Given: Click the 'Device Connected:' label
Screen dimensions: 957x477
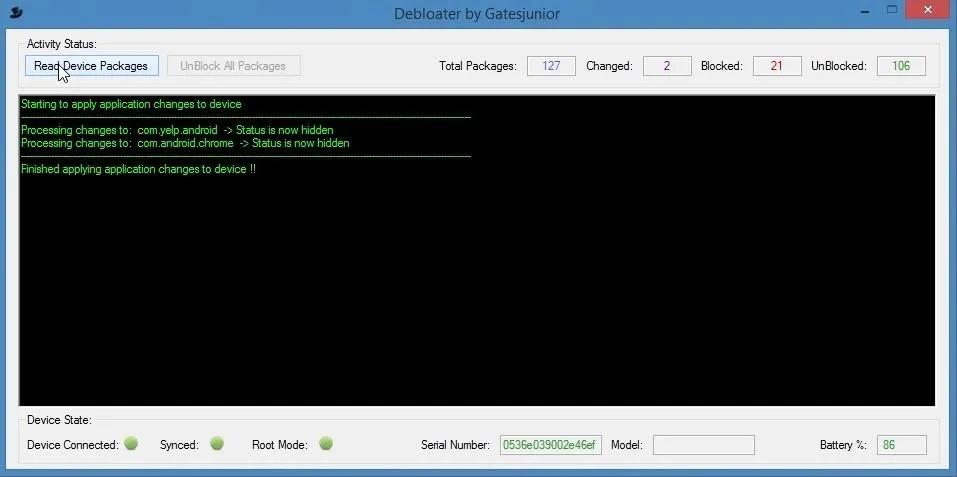Looking at the screenshot, I should point(73,445).
